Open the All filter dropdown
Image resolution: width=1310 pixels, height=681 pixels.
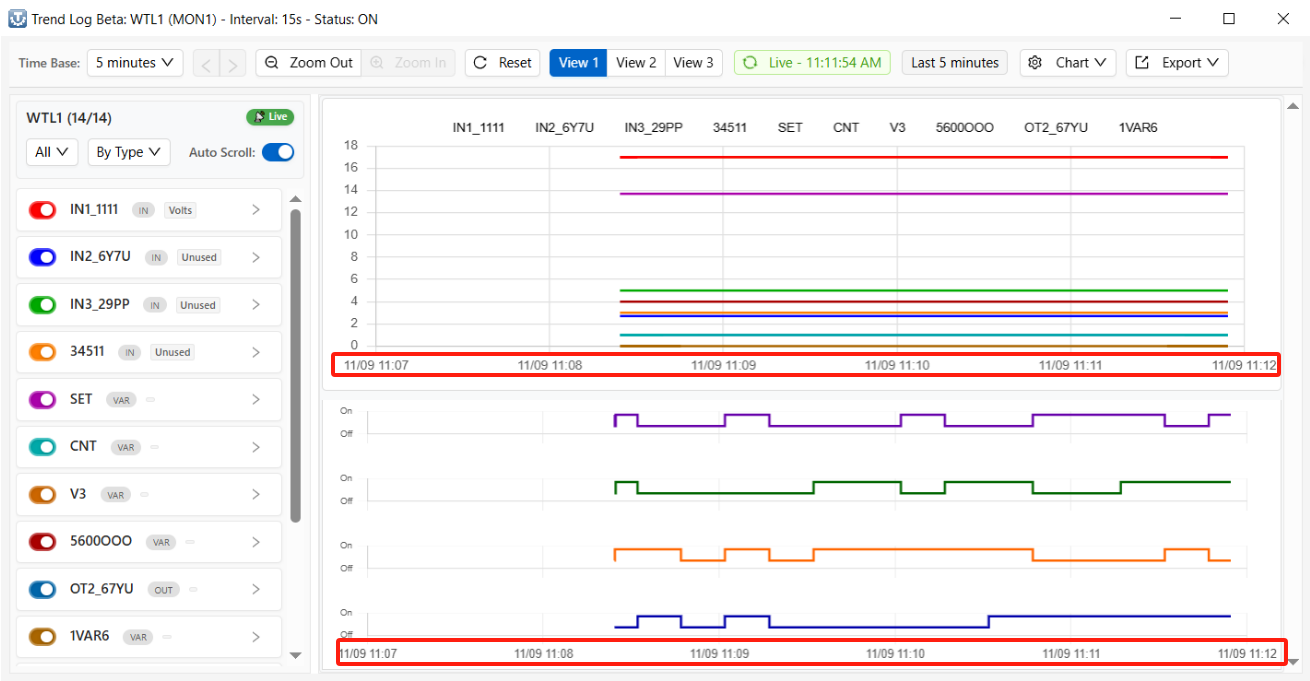tap(51, 152)
